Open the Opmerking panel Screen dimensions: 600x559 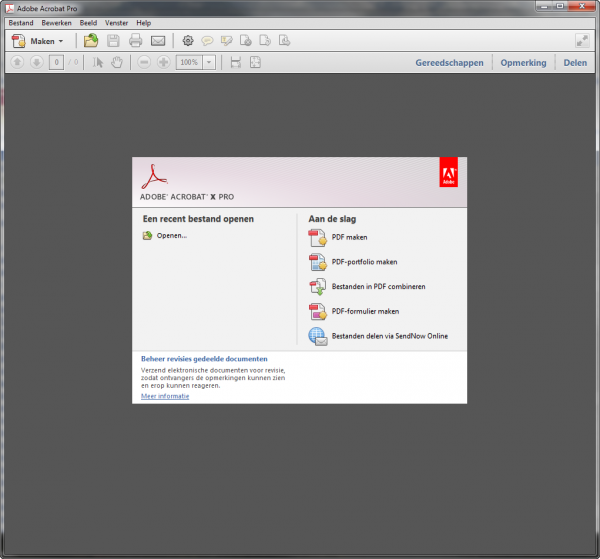[523, 63]
